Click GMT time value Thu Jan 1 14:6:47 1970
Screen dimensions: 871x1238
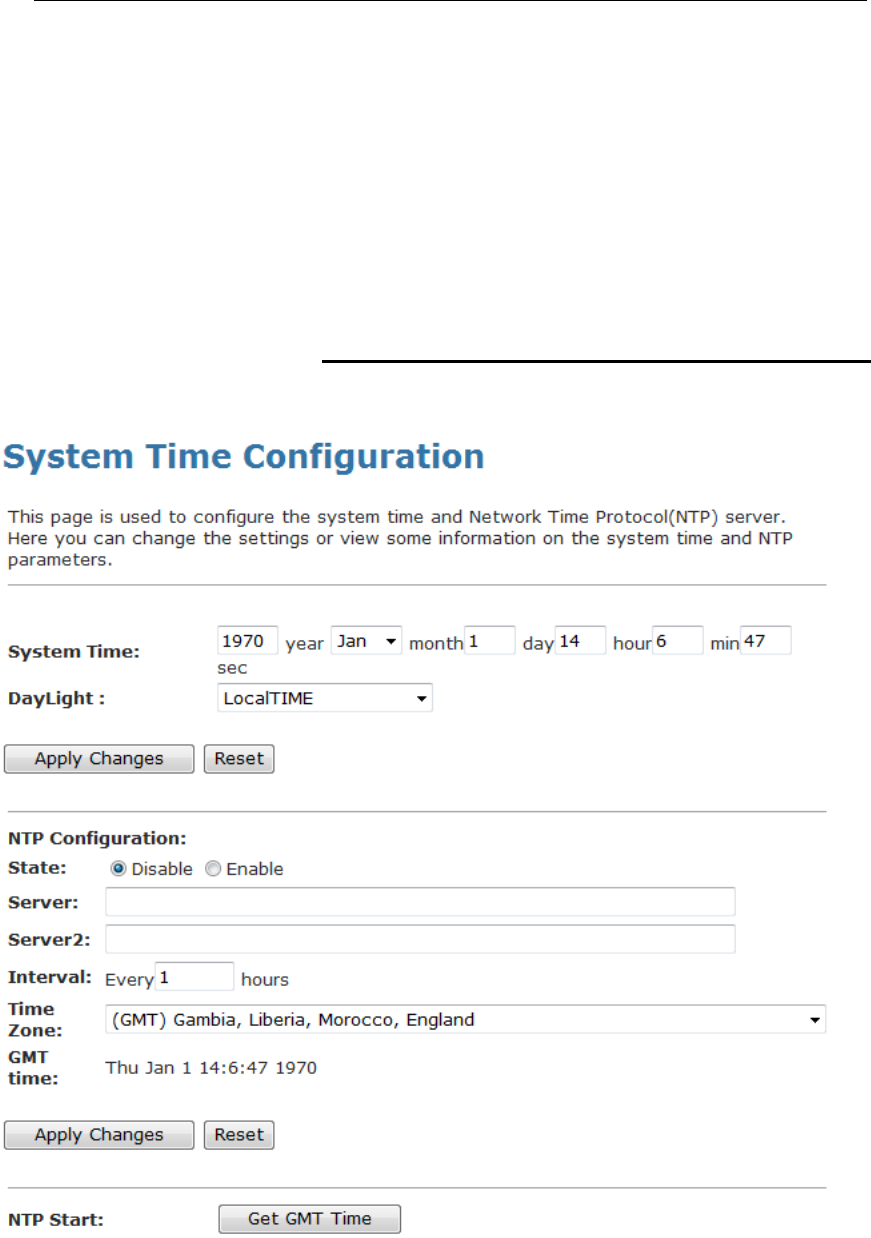(x=211, y=1068)
